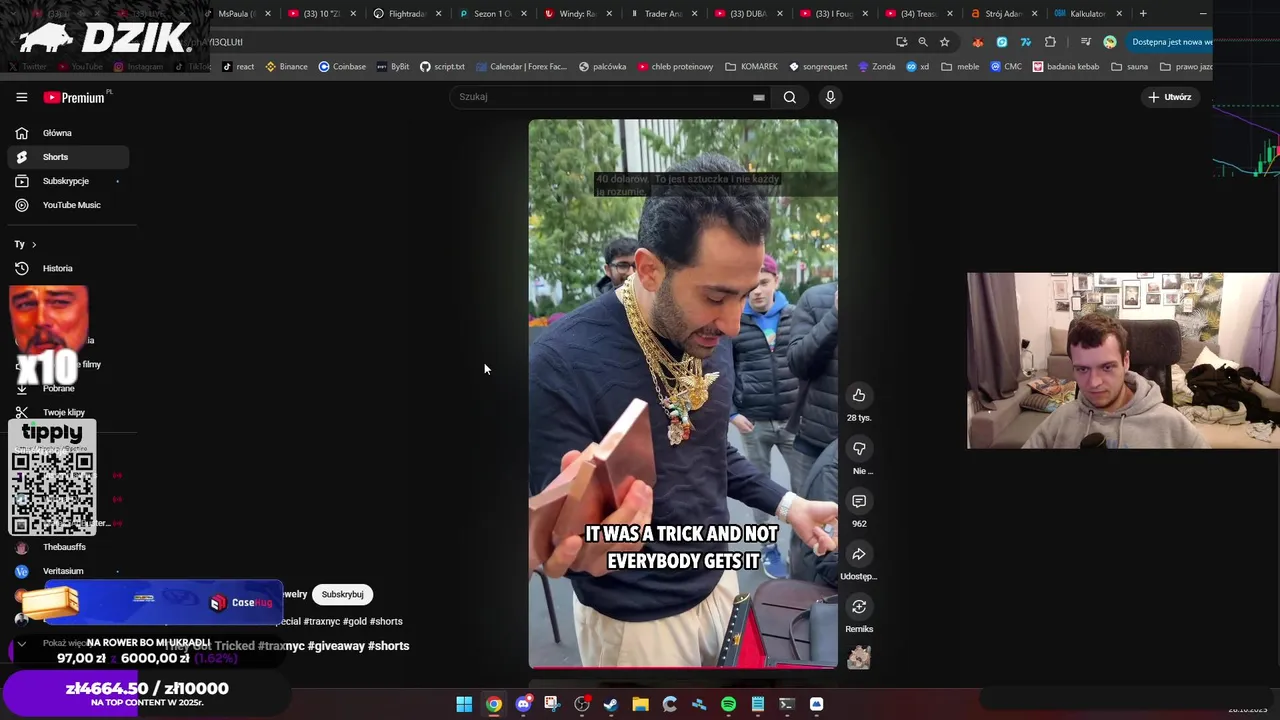1280x720 pixels.
Task: Open the on-screen keyboard in search box
Action: 759,97
